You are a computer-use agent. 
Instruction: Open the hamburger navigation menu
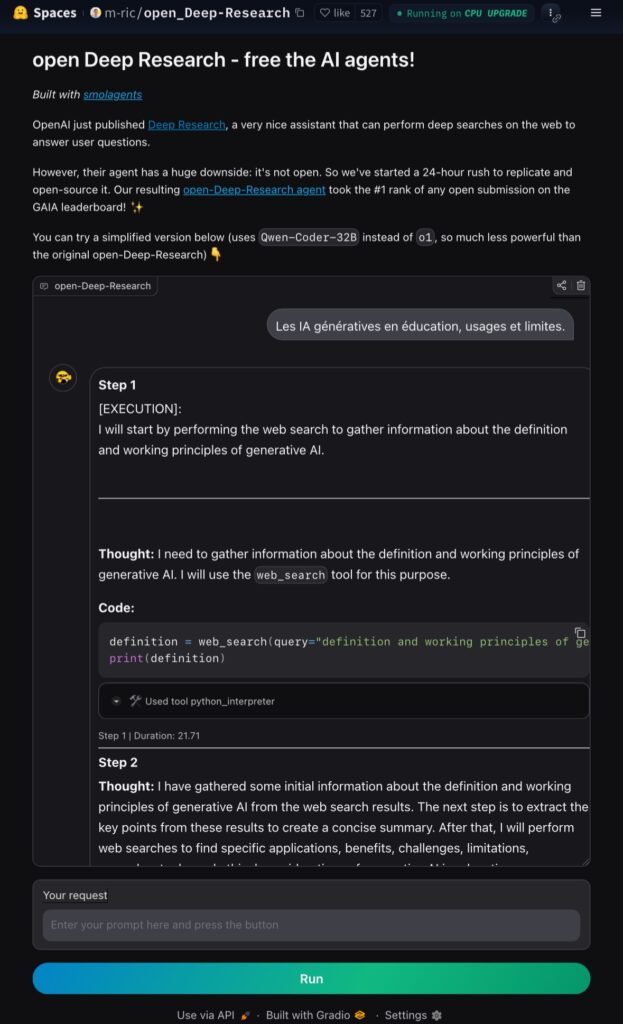coord(596,13)
